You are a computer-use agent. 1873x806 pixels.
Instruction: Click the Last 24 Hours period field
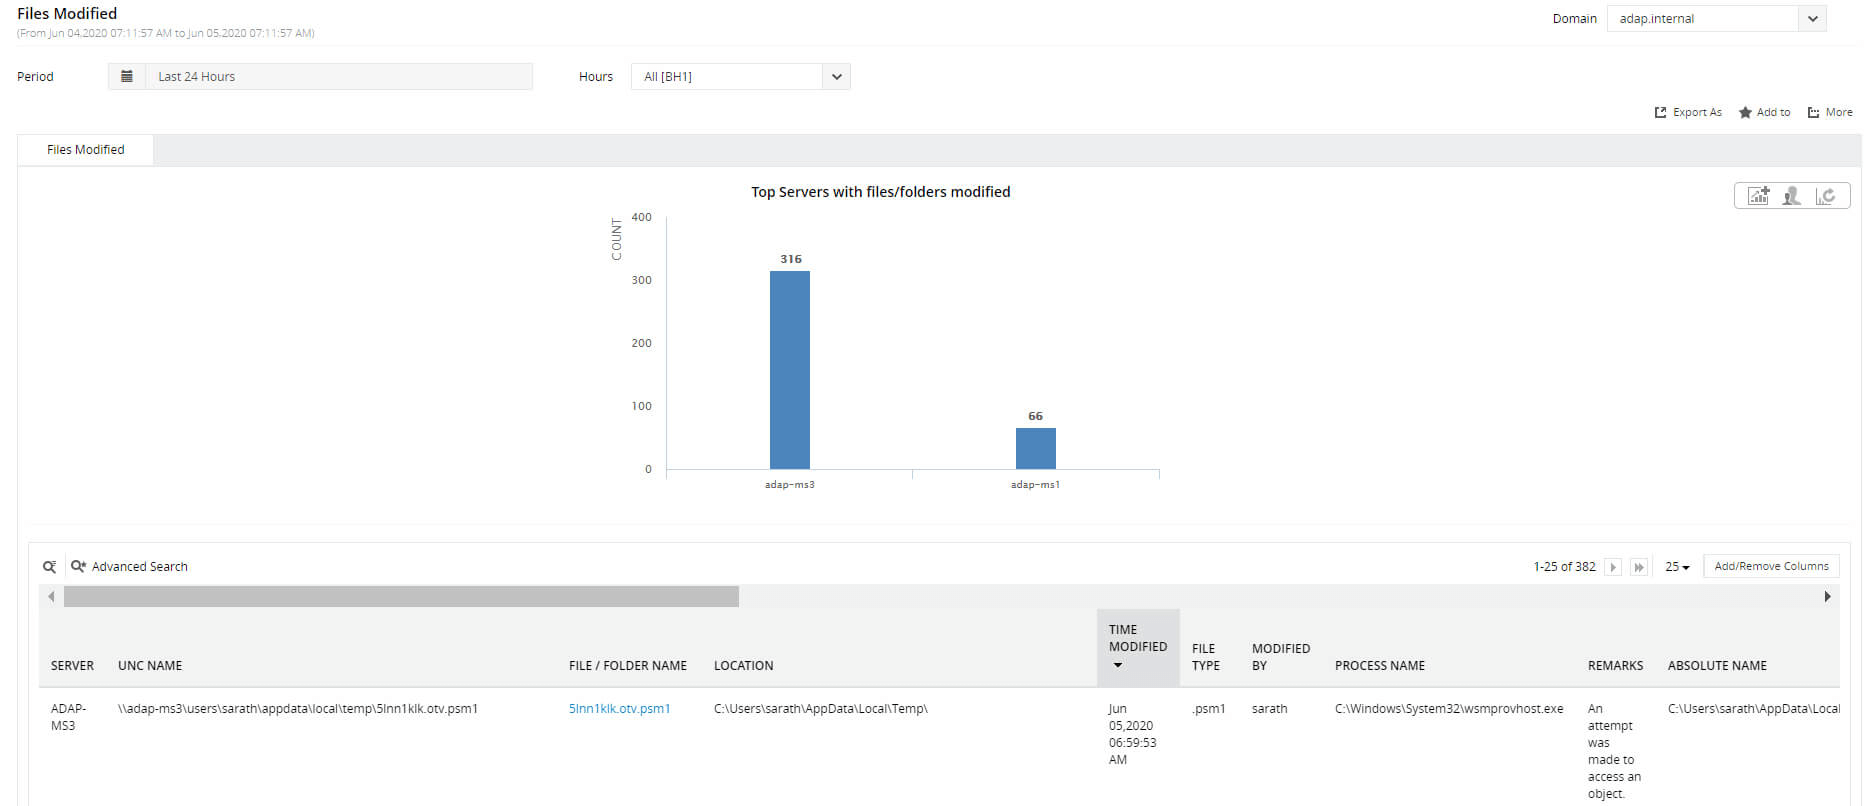[339, 76]
